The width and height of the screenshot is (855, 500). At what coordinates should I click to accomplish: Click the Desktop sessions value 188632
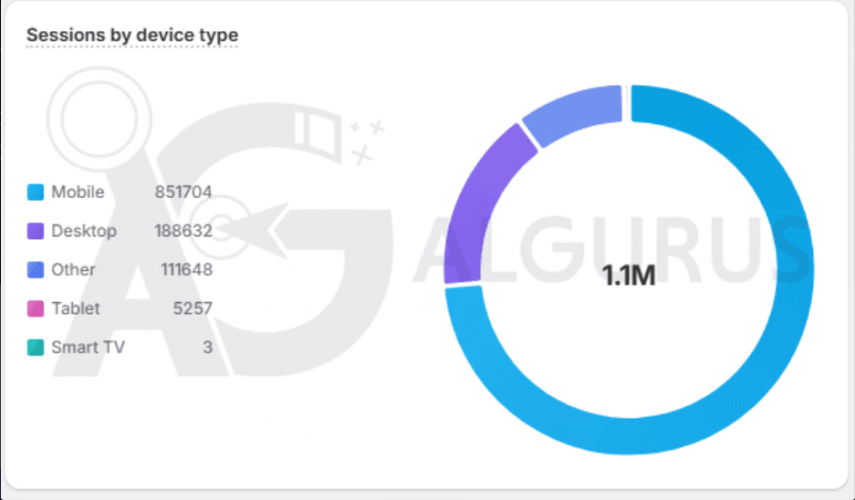pos(183,231)
